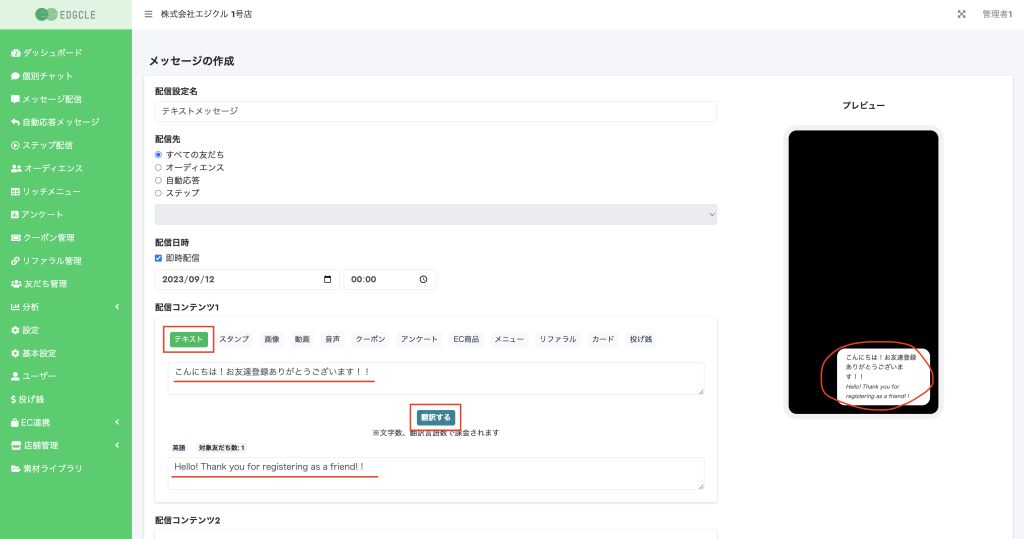Click the 管理者1 account label

(x=997, y=14)
